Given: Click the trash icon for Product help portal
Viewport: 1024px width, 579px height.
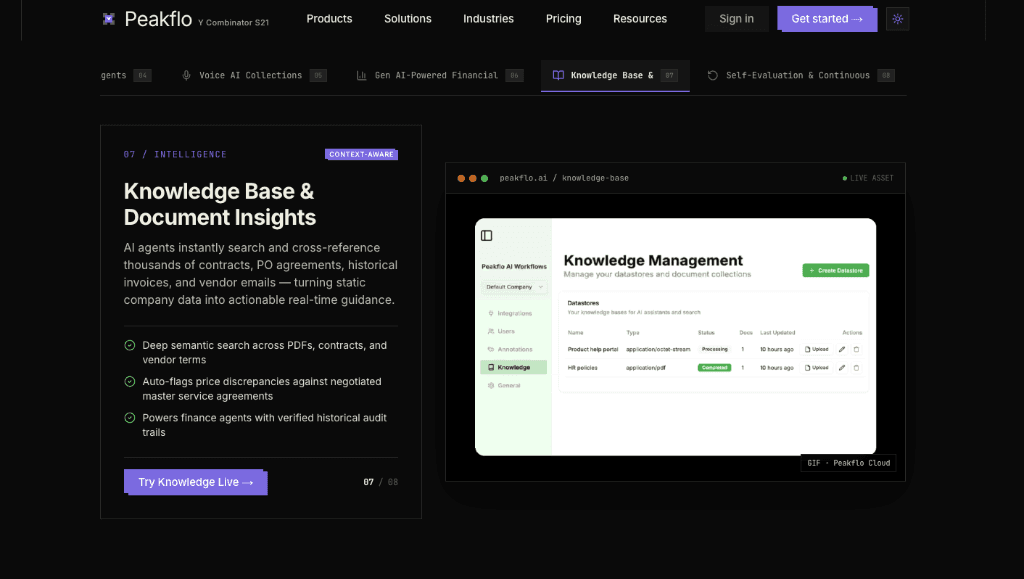Looking at the screenshot, I should [856, 349].
